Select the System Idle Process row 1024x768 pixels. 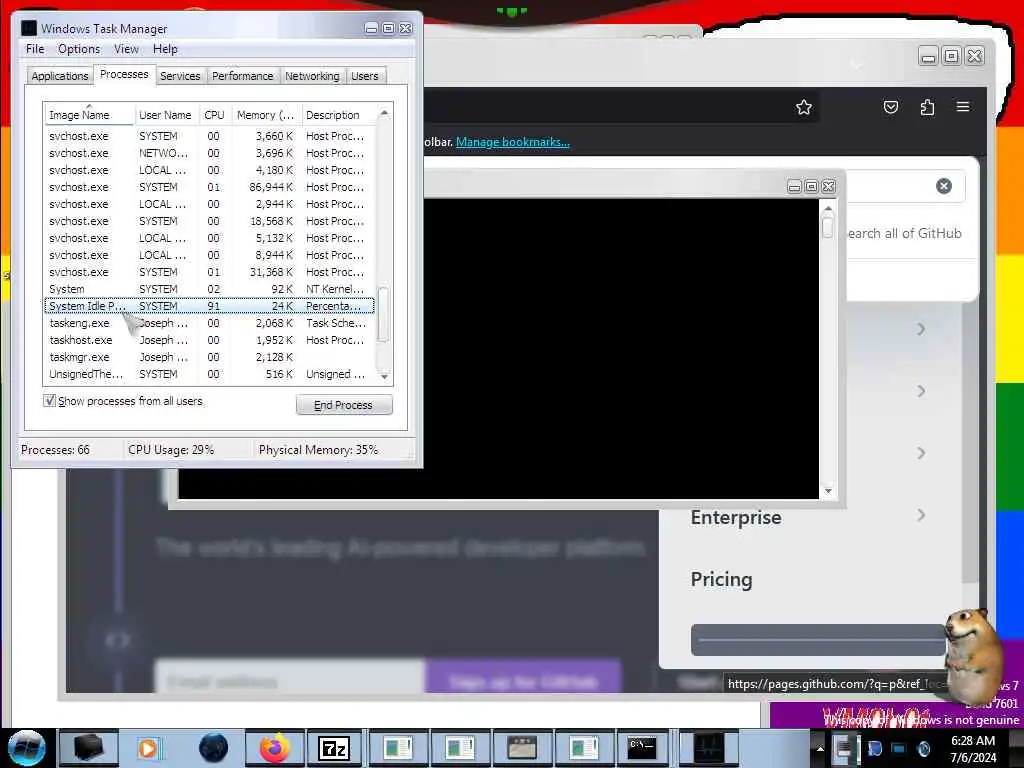click(x=210, y=306)
